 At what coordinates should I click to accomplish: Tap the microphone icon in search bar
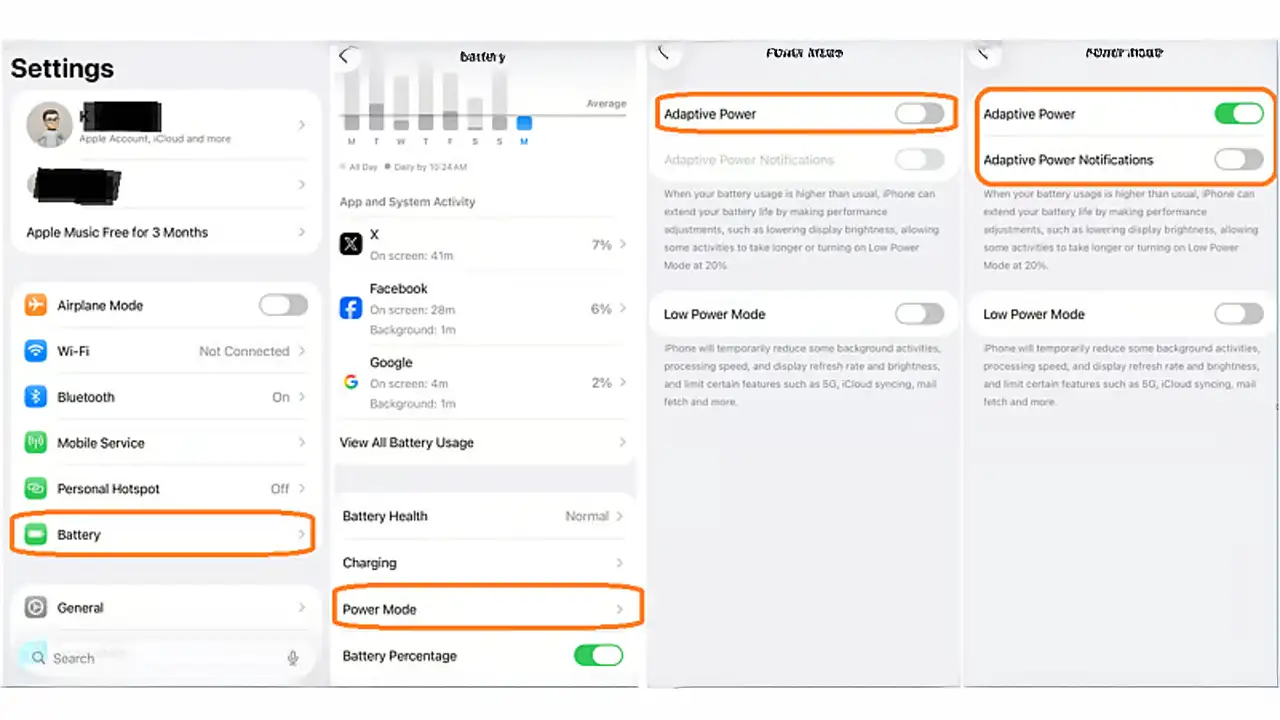coord(293,658)
